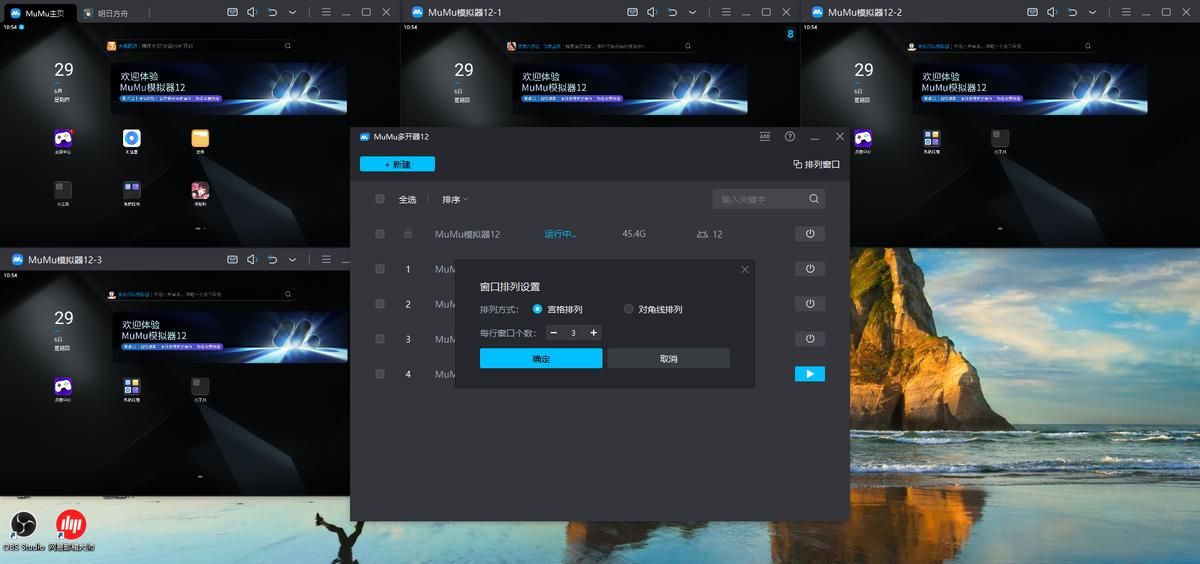Open the hamburger menu in MuMu模拟器12-1 window
This screenshot has height=564, width=1200.
coord(727,12)
